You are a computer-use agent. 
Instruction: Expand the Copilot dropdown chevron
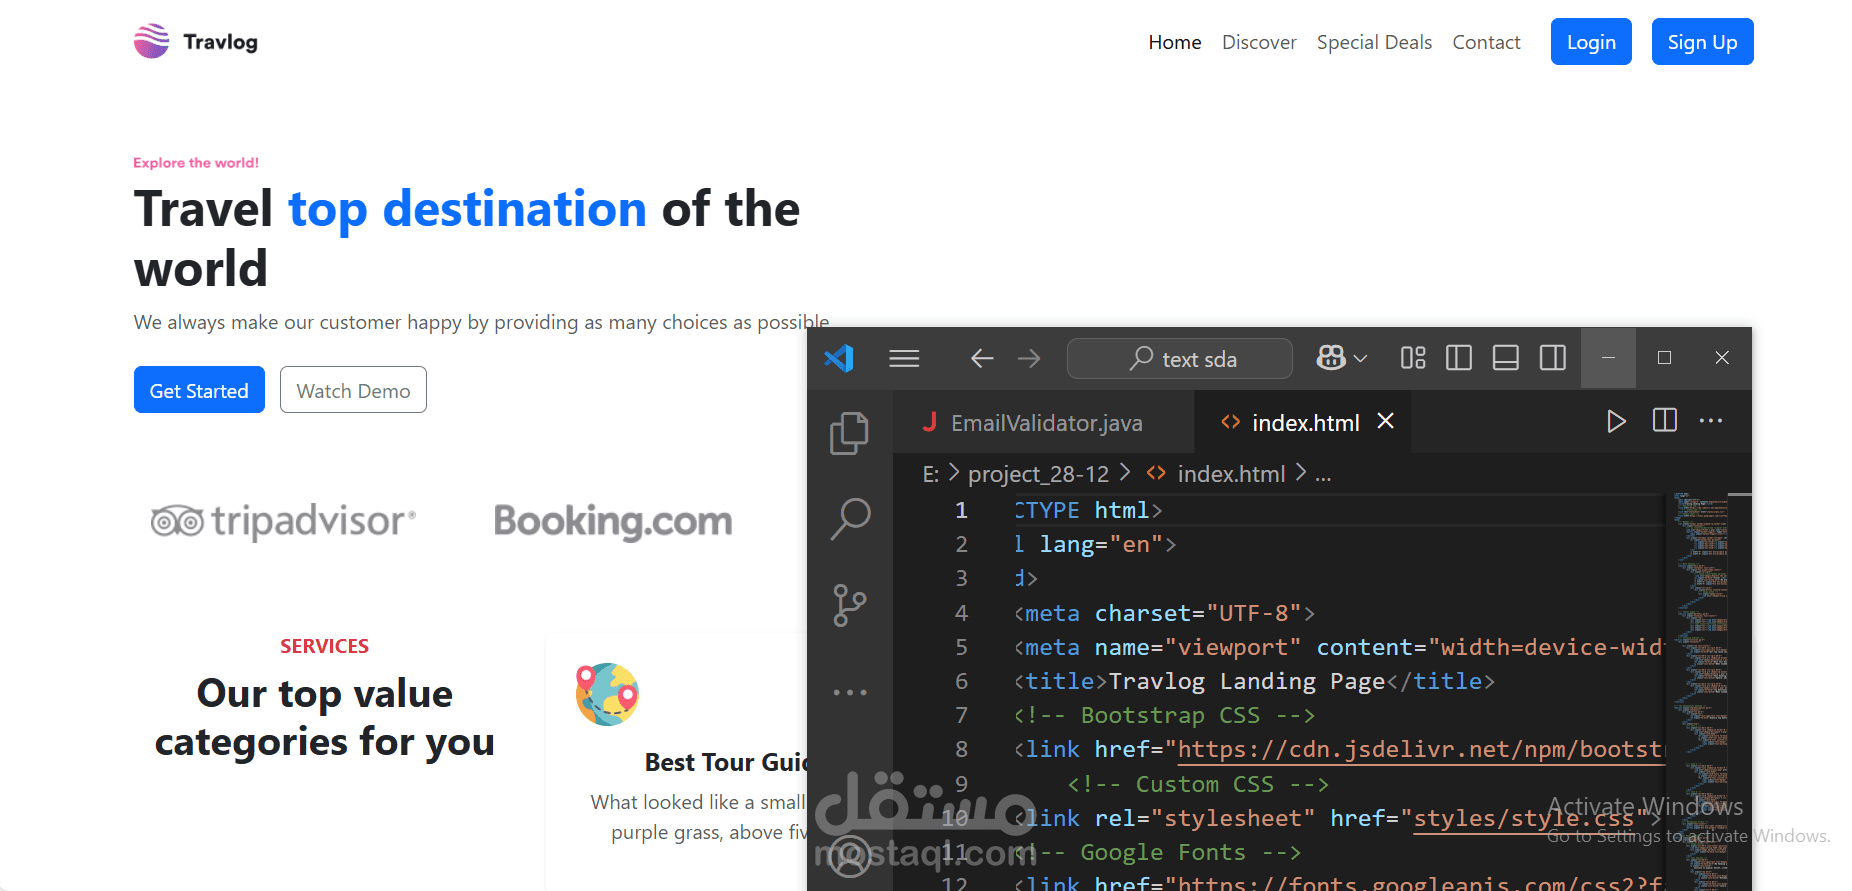tap(1360, 358)
